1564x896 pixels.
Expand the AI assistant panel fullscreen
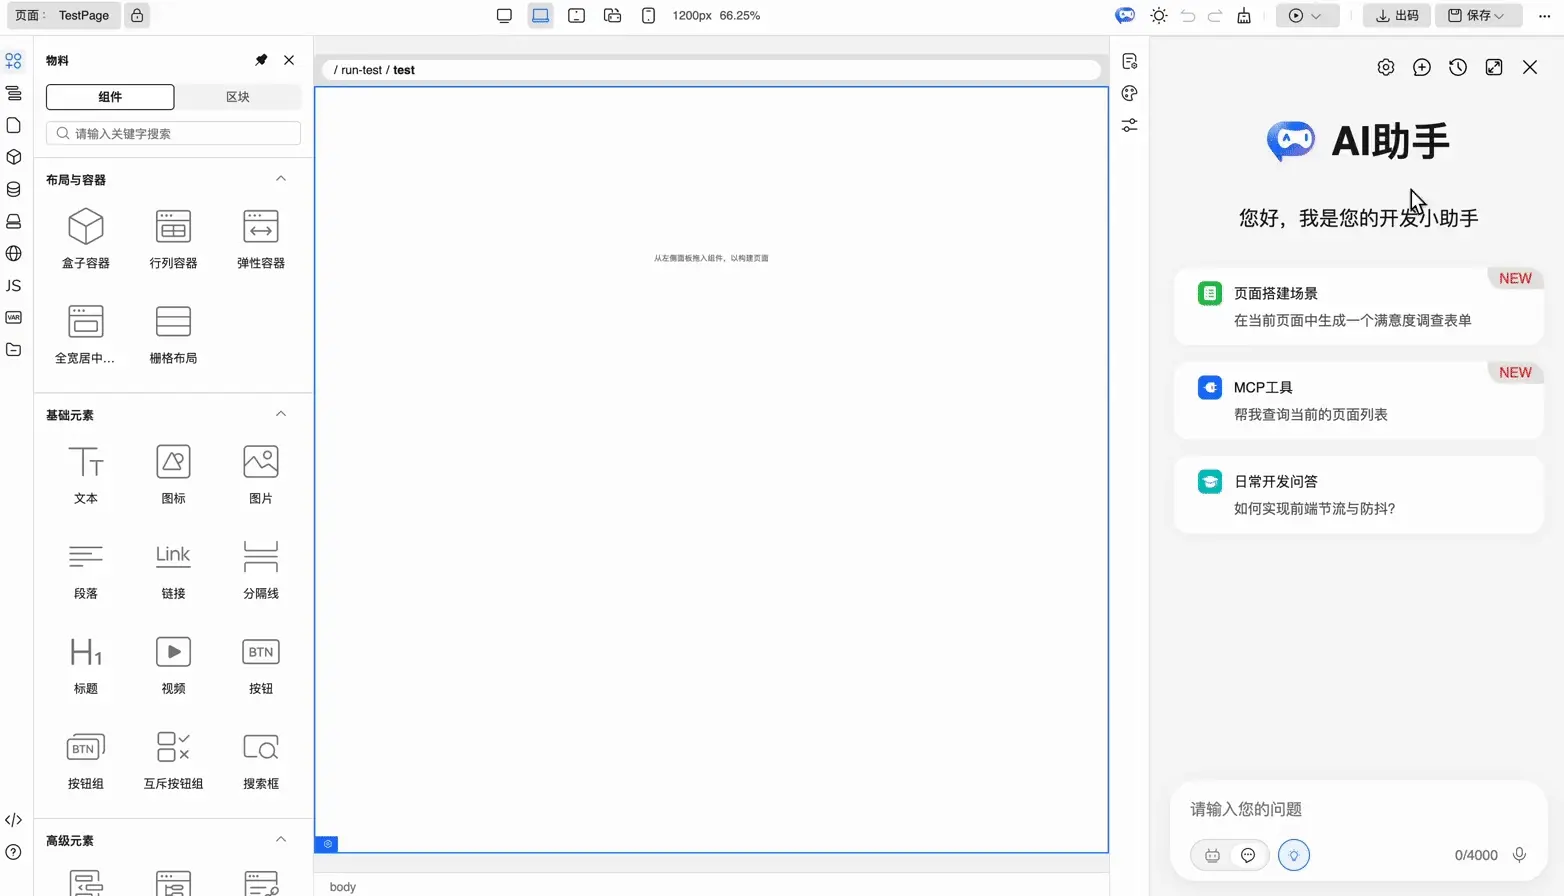[x=1494, y=67]
